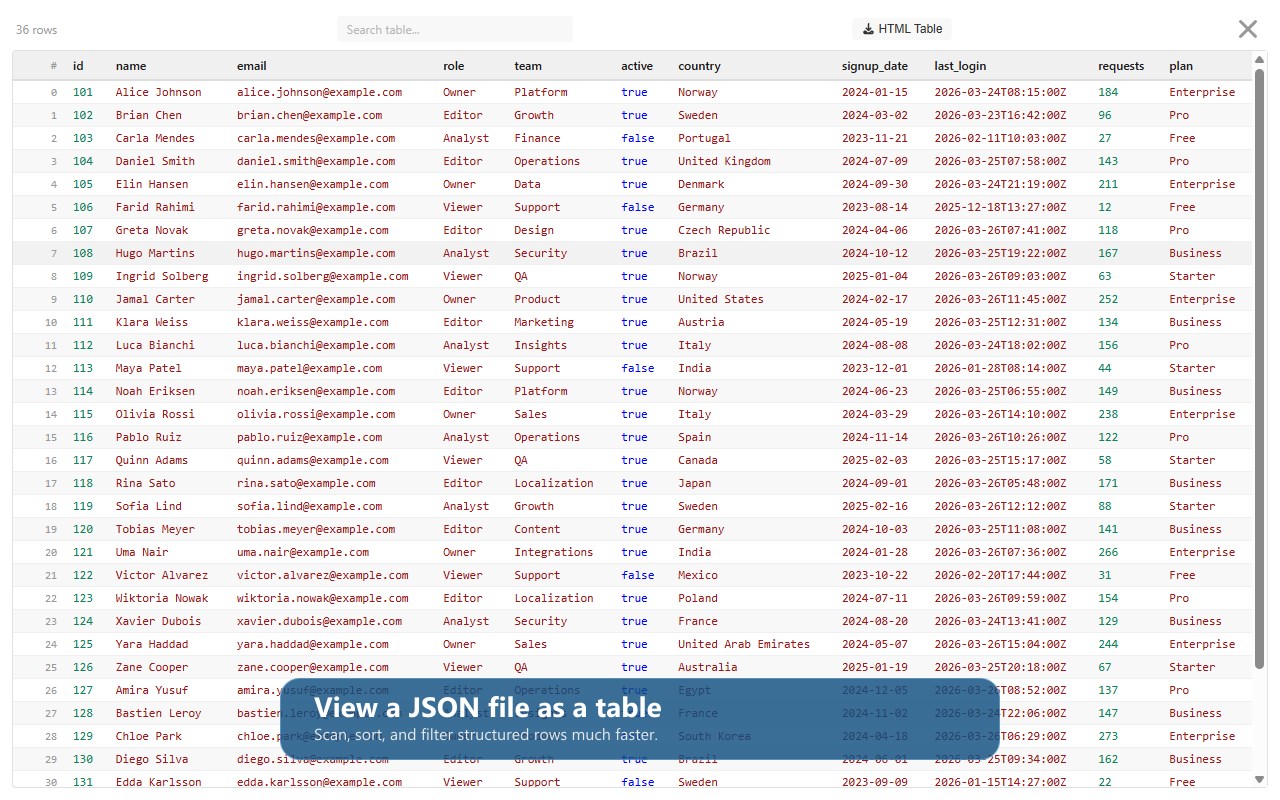The width and height of the screenshot is (1280, 800).
Task: Click the HTML Table download button
Action: tap(903, 29)
